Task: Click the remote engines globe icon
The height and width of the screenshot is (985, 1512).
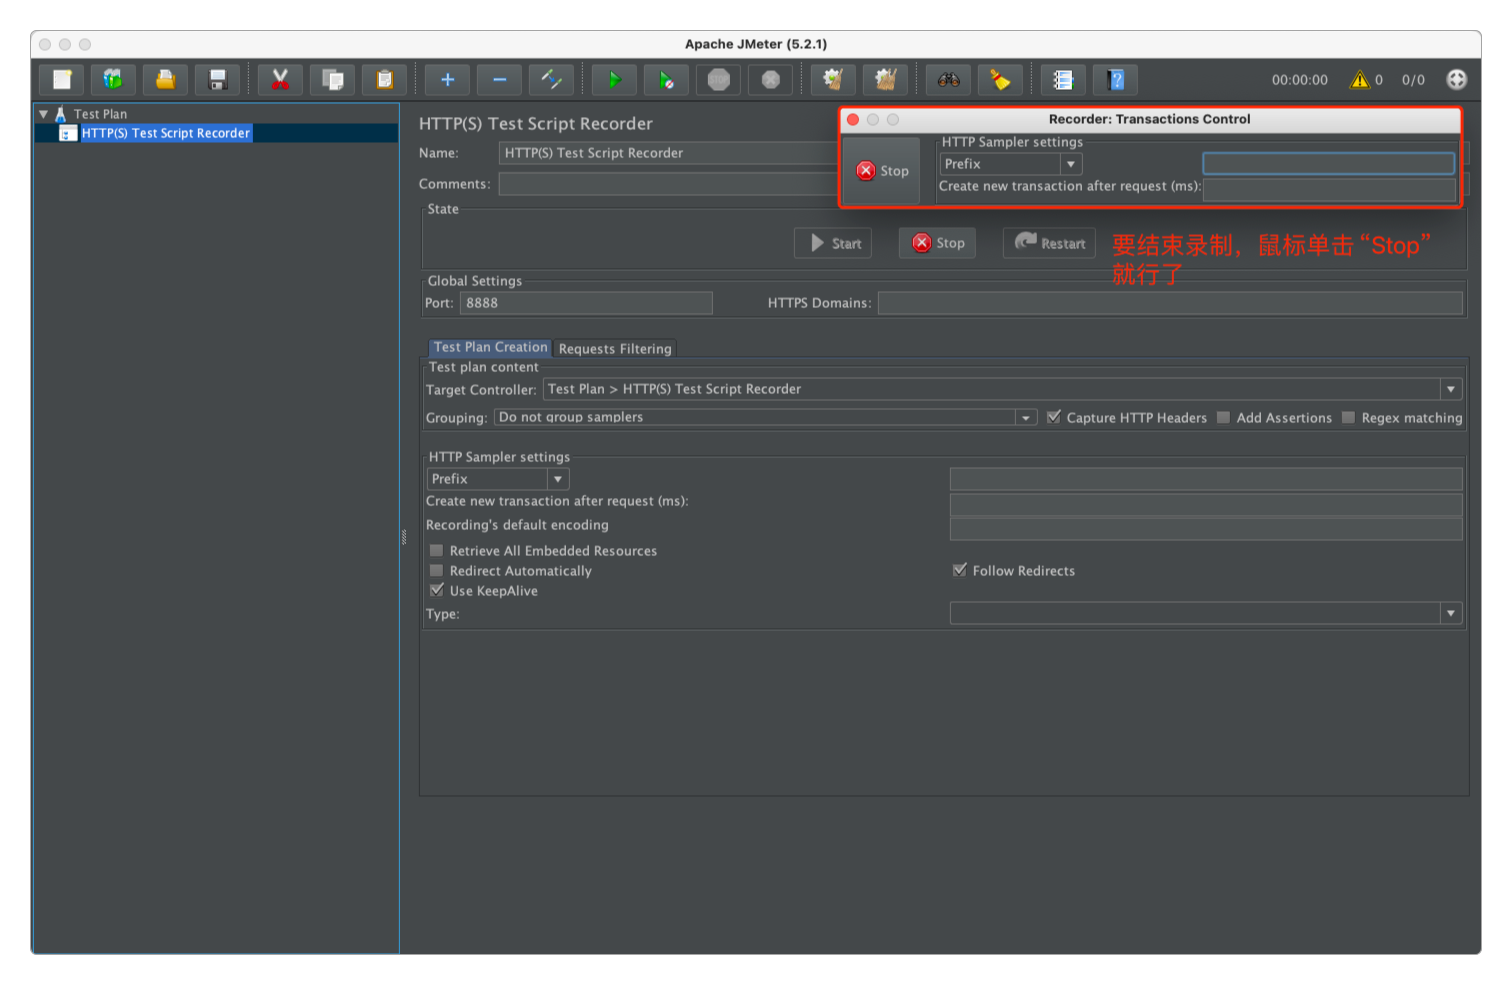Action: coord(1457,79)
